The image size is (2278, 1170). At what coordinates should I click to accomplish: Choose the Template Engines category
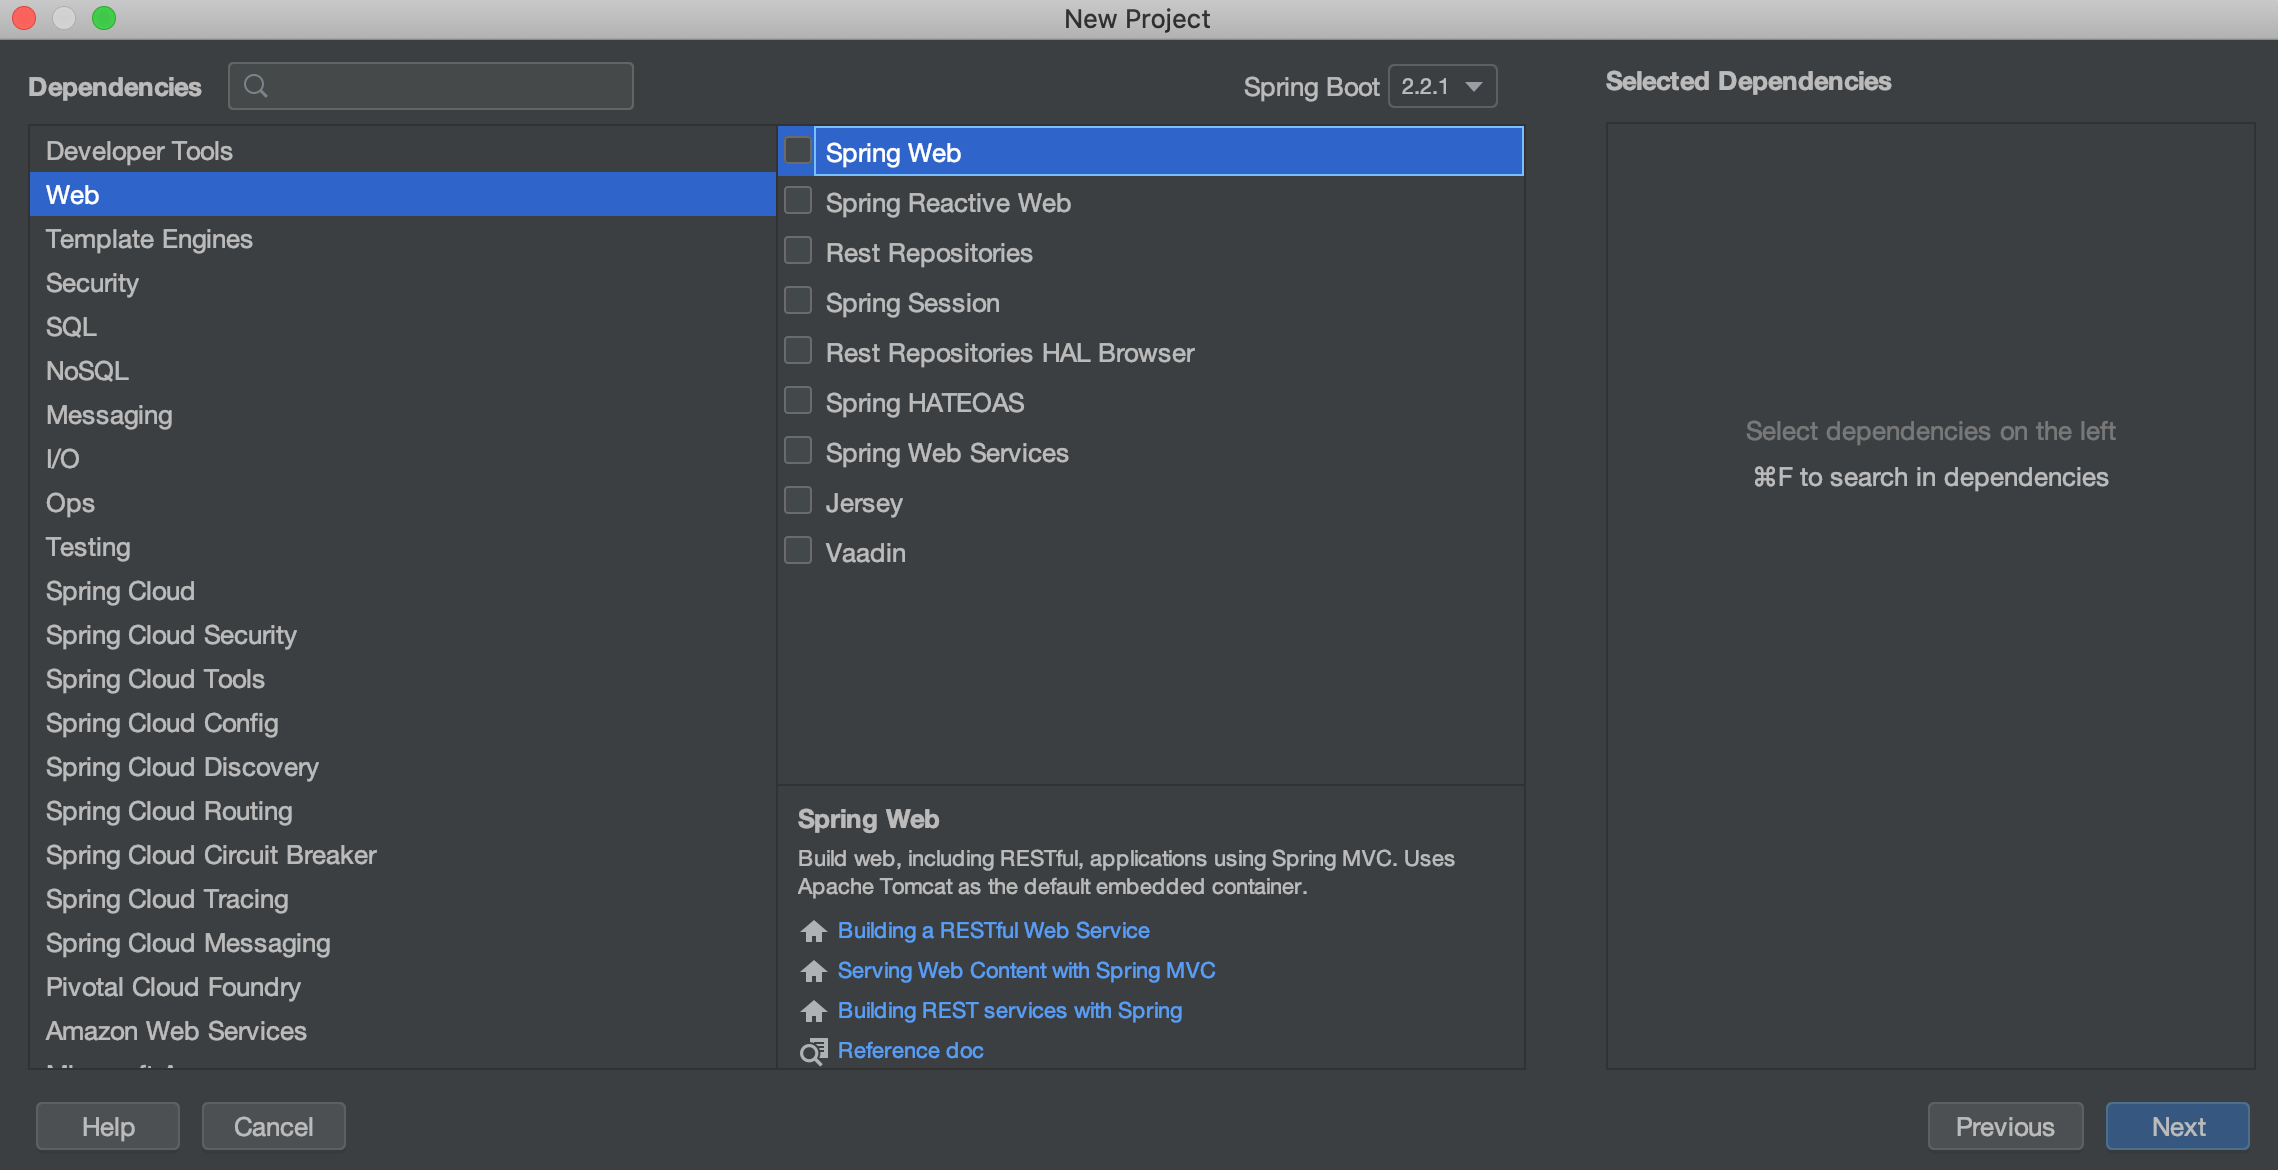pyautogui.click(x=149, y=239)
